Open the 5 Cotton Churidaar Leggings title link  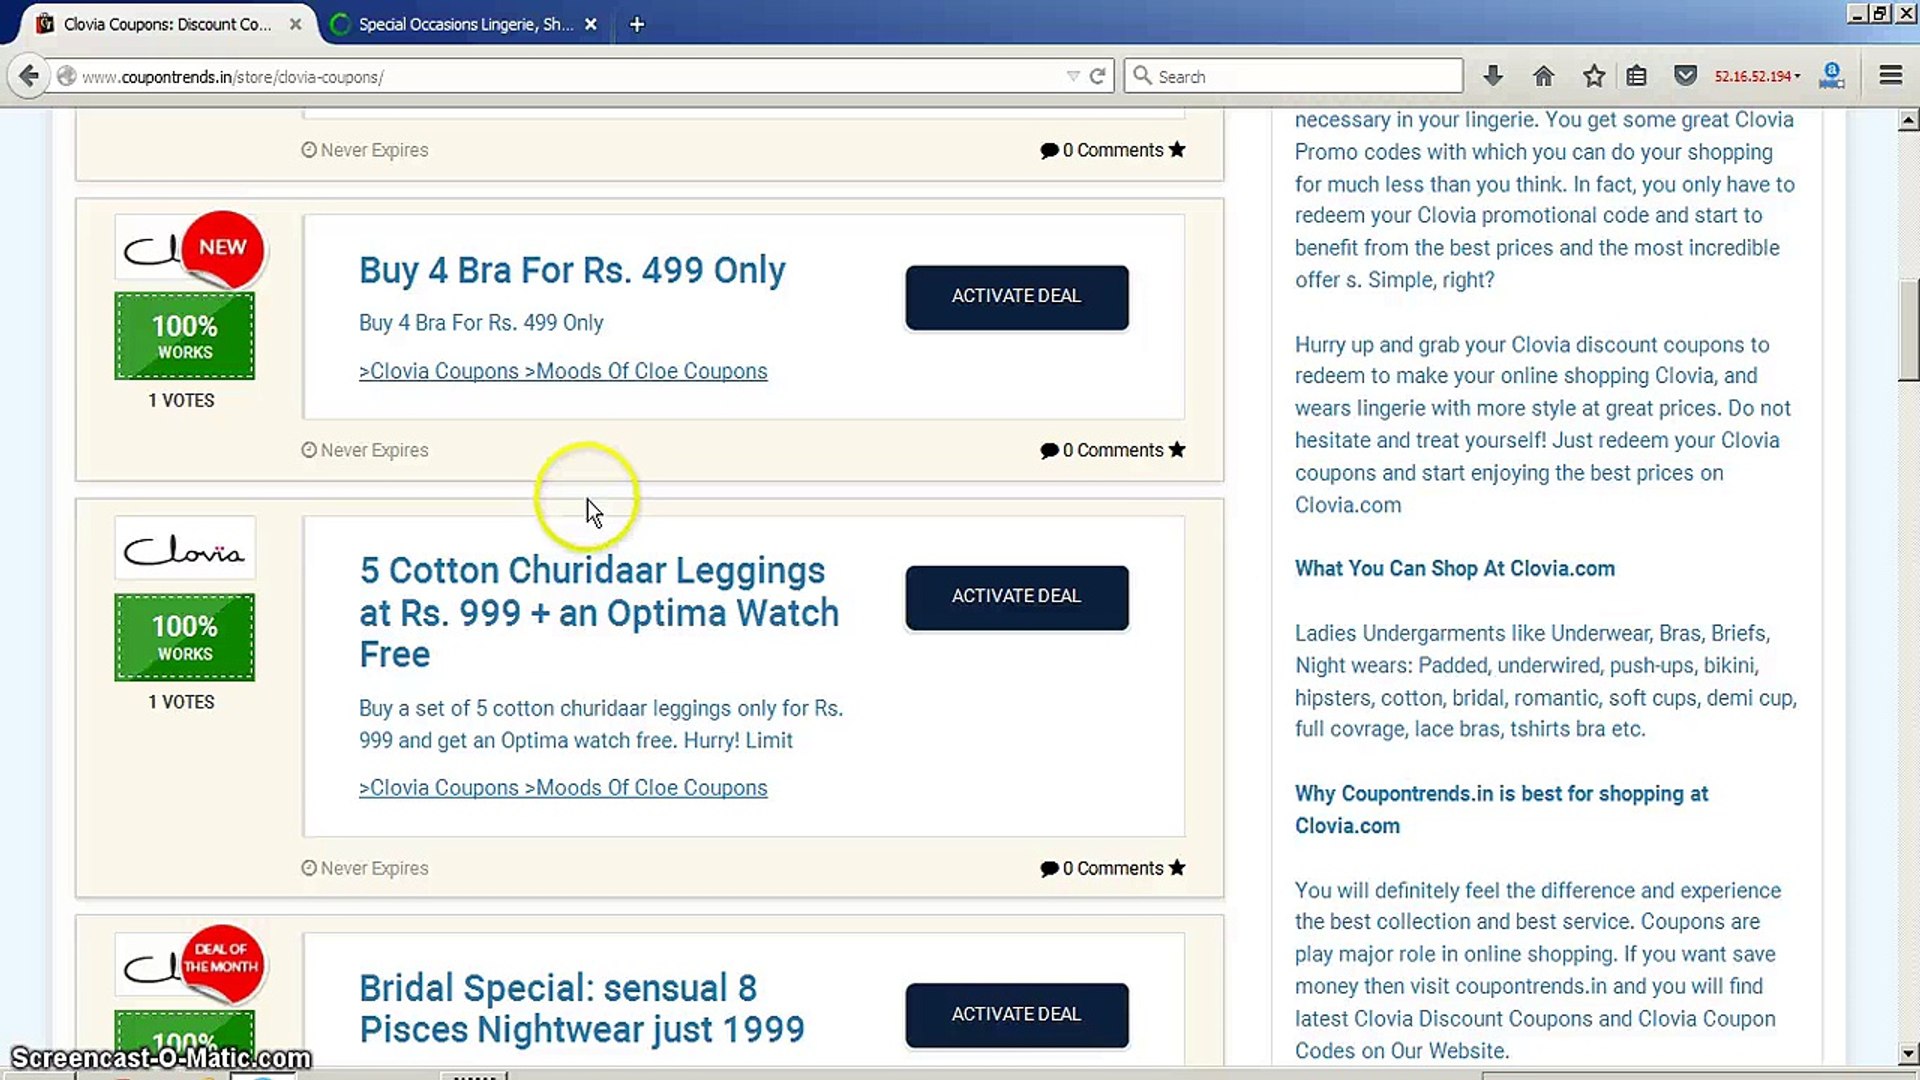point(599,612)
